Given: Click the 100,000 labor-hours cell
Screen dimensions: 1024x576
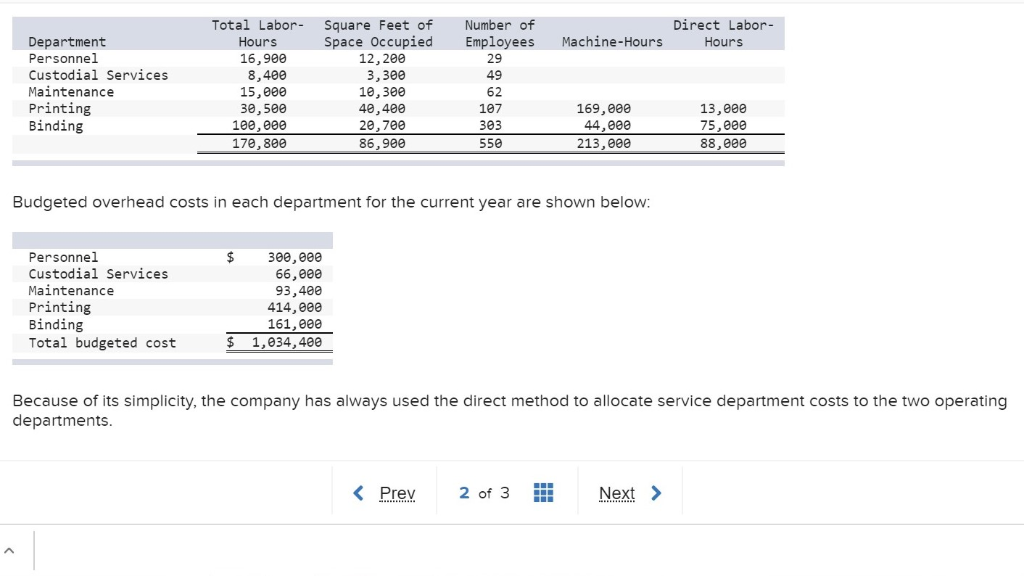Looking at the screenshot, I should (259, 125).
